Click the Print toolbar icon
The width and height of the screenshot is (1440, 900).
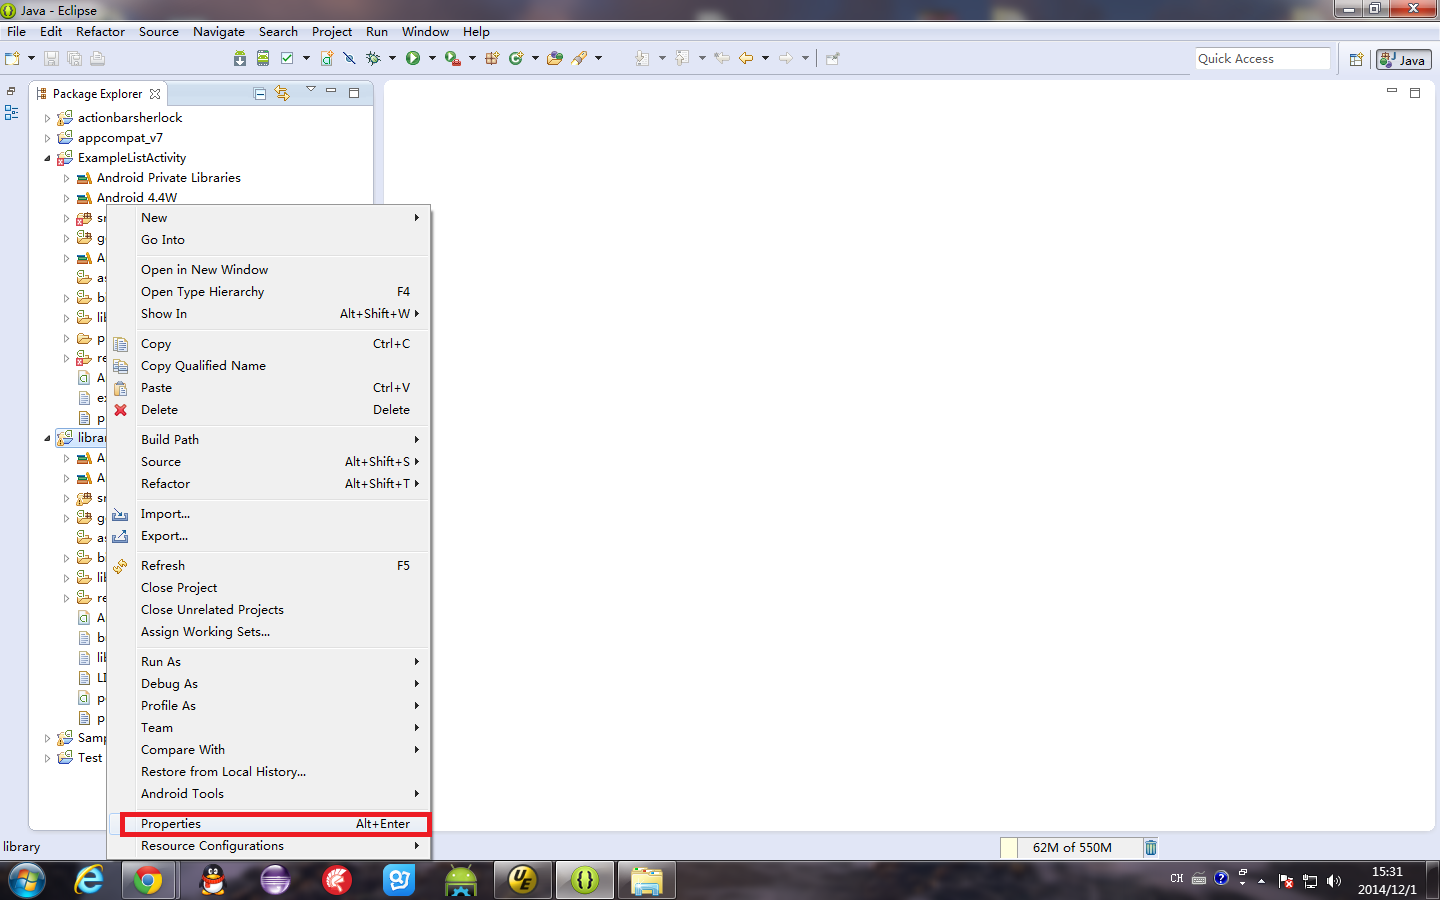[x=97, y=59]
